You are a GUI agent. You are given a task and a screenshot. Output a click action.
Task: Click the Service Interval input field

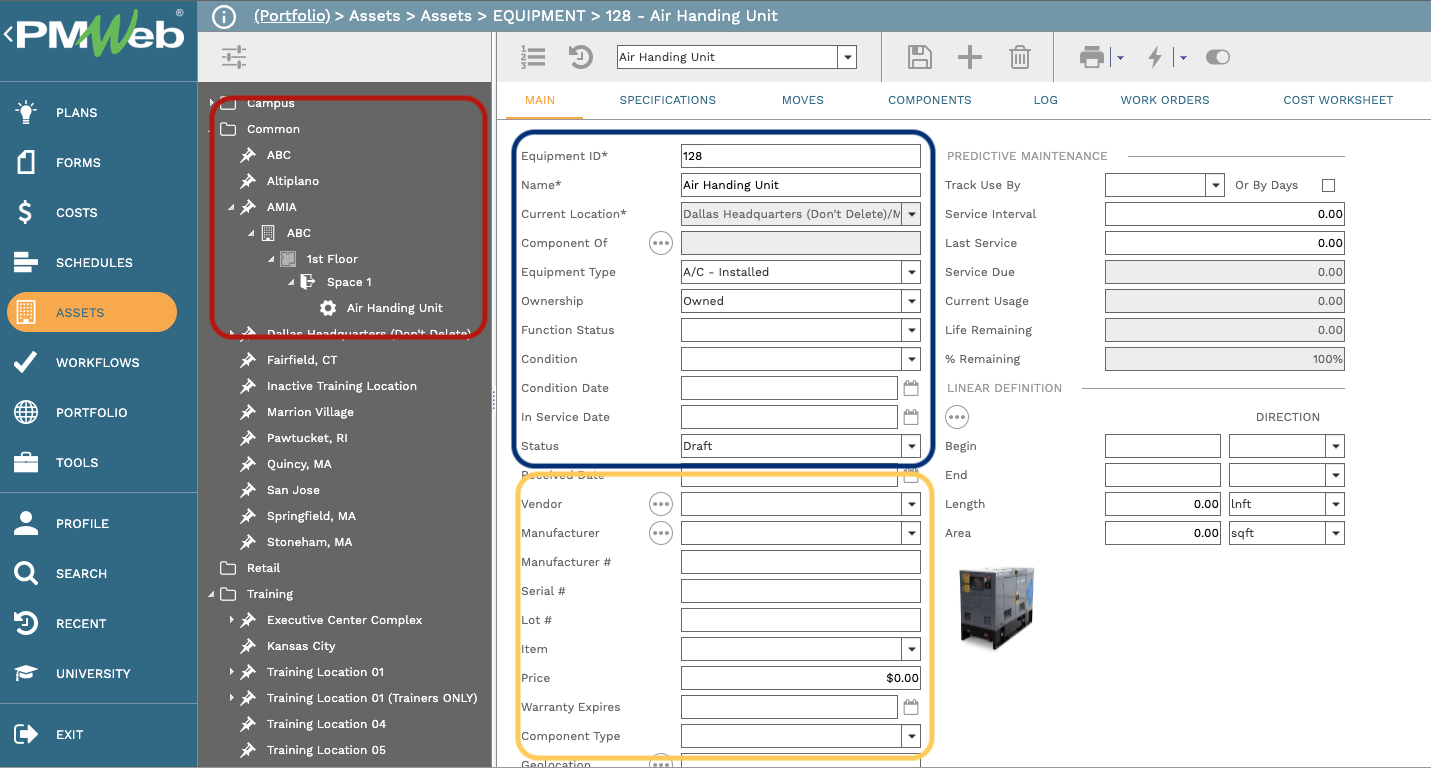coord(1224,214)
